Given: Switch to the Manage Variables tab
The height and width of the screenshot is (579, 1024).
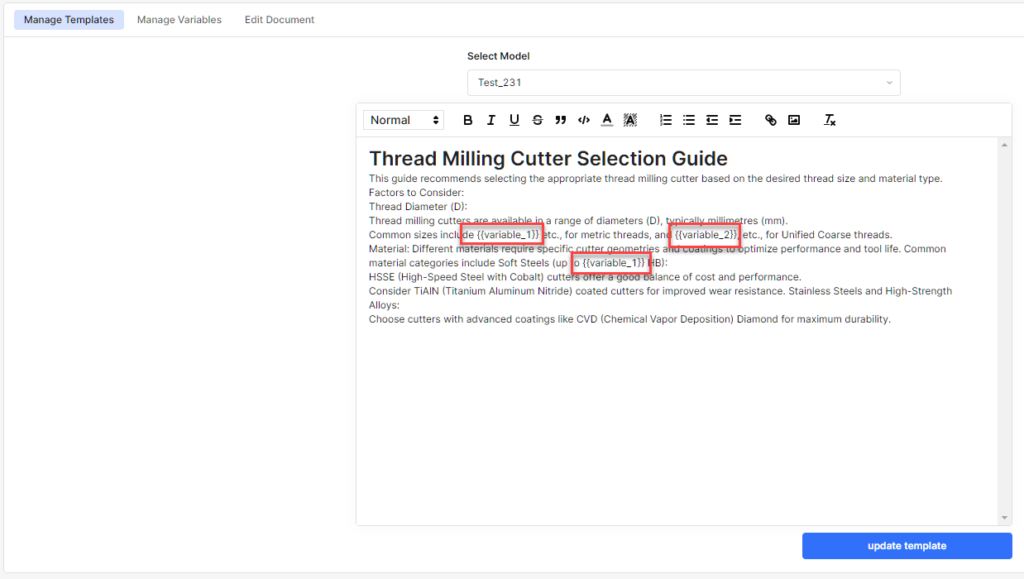Looking at the screenshot, I should click(179, 18).
